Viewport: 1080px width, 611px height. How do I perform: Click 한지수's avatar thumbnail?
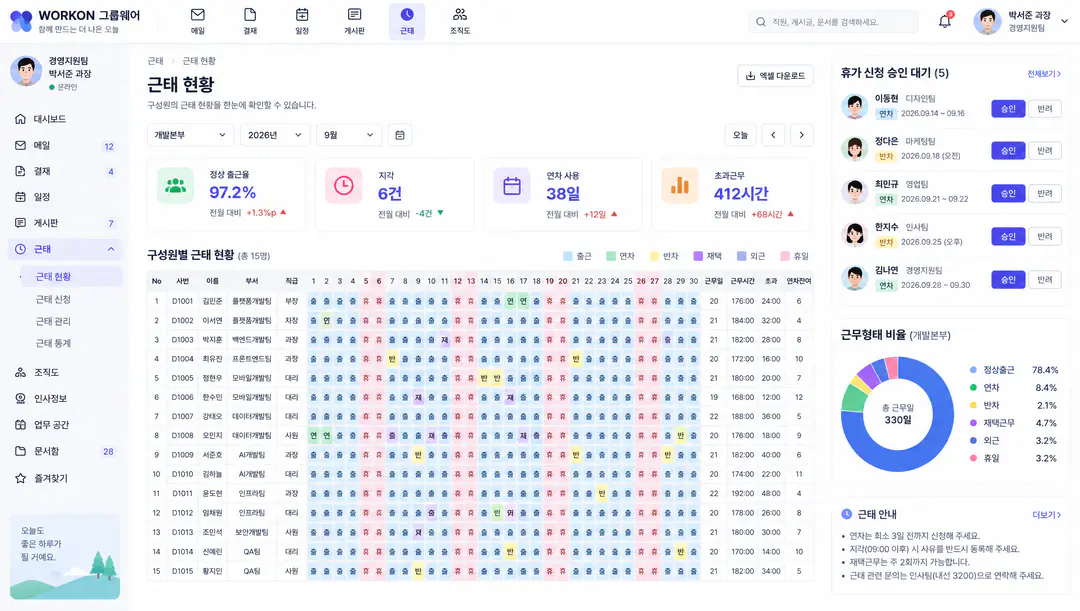(855, 235)
